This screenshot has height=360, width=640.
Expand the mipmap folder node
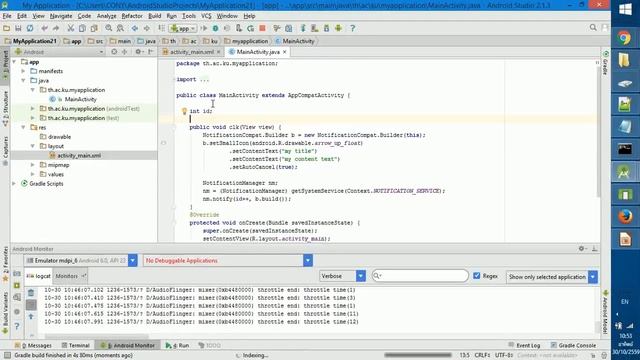tap(33, 165)
